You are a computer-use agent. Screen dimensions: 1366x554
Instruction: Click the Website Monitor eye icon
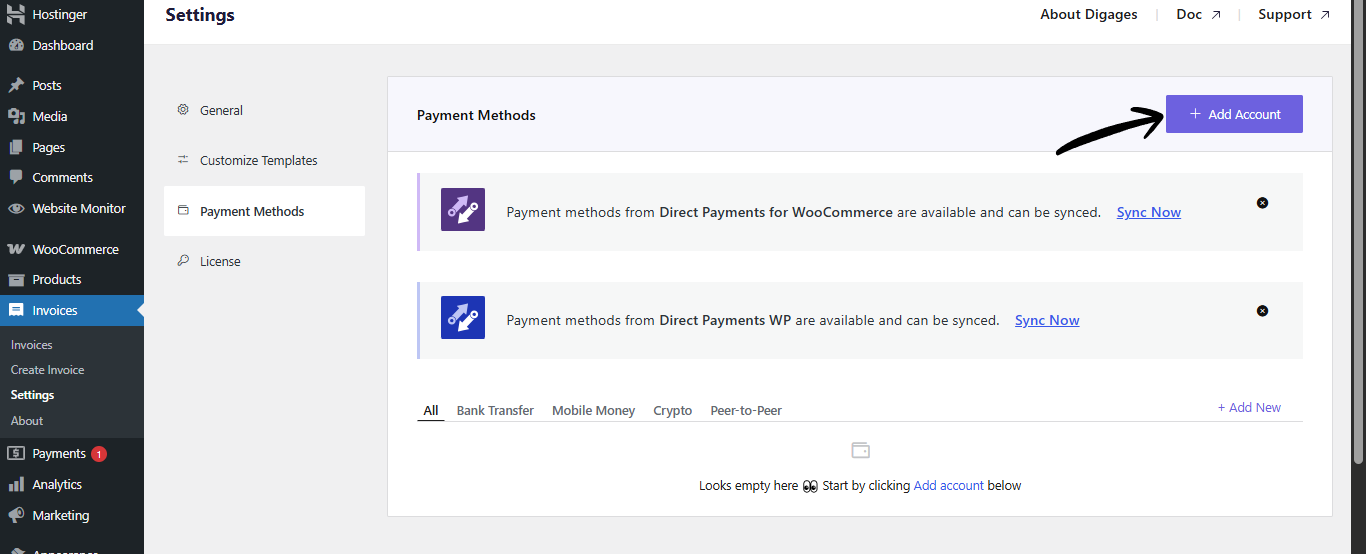click(16, 208)
